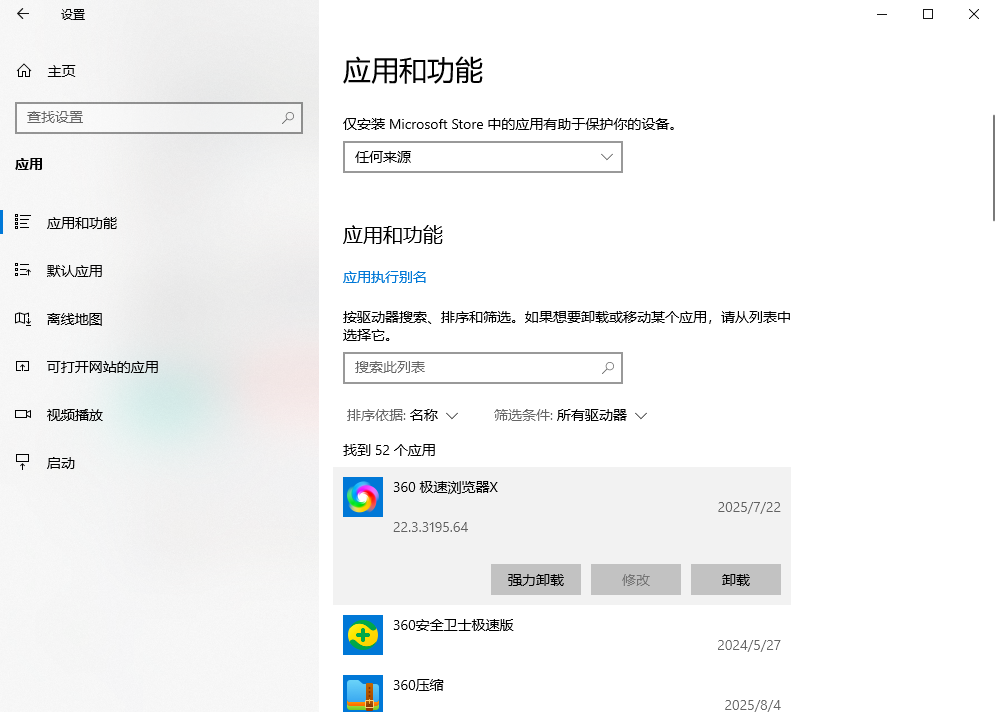996x712 pixels.
Task: Open 默认应用 in the sidebar
Action: click(75, 270)
